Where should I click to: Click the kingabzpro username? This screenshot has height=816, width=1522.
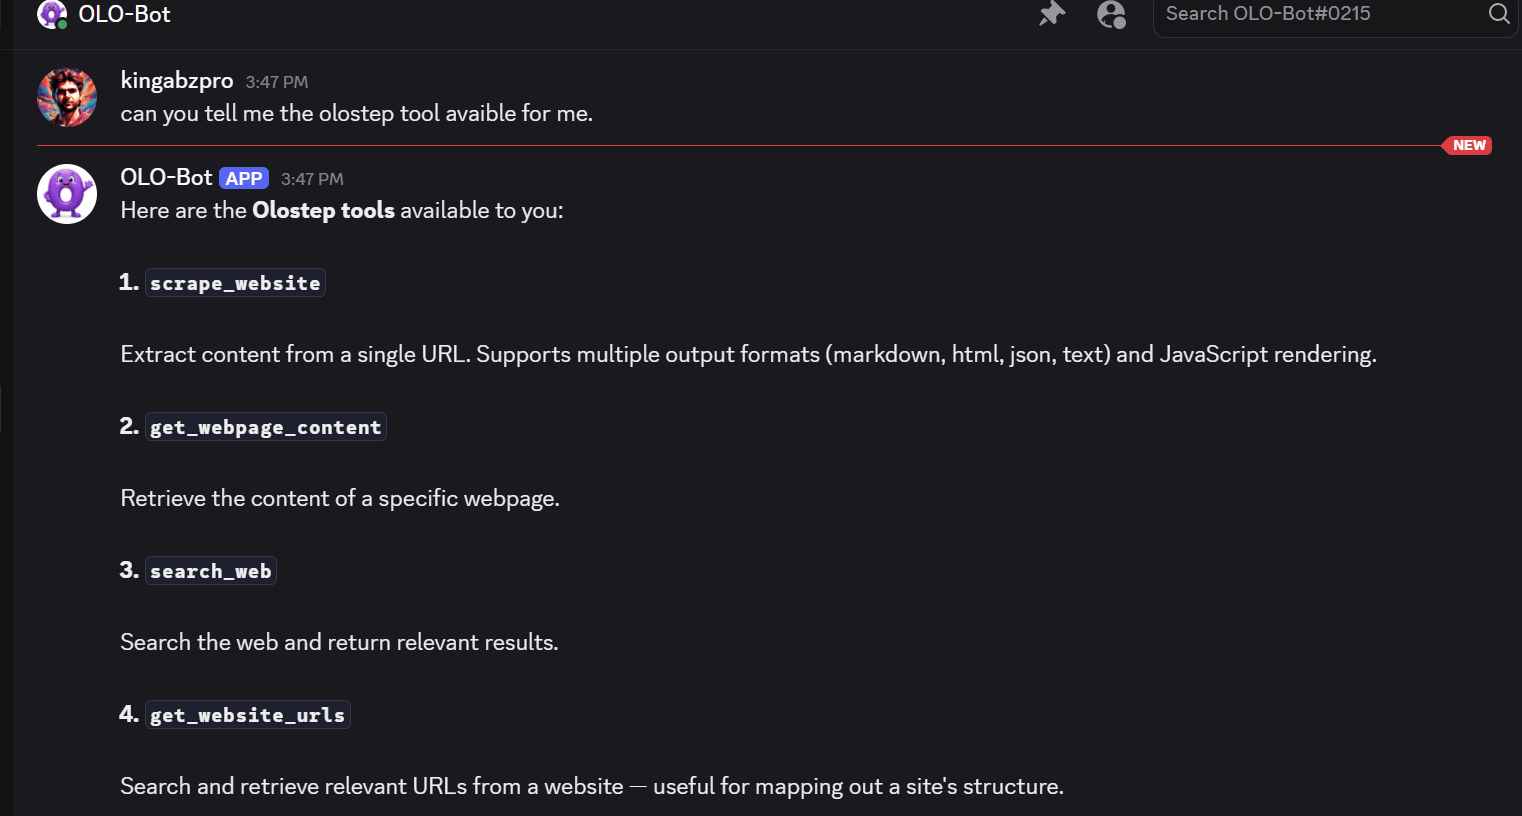tap(177, 80)
